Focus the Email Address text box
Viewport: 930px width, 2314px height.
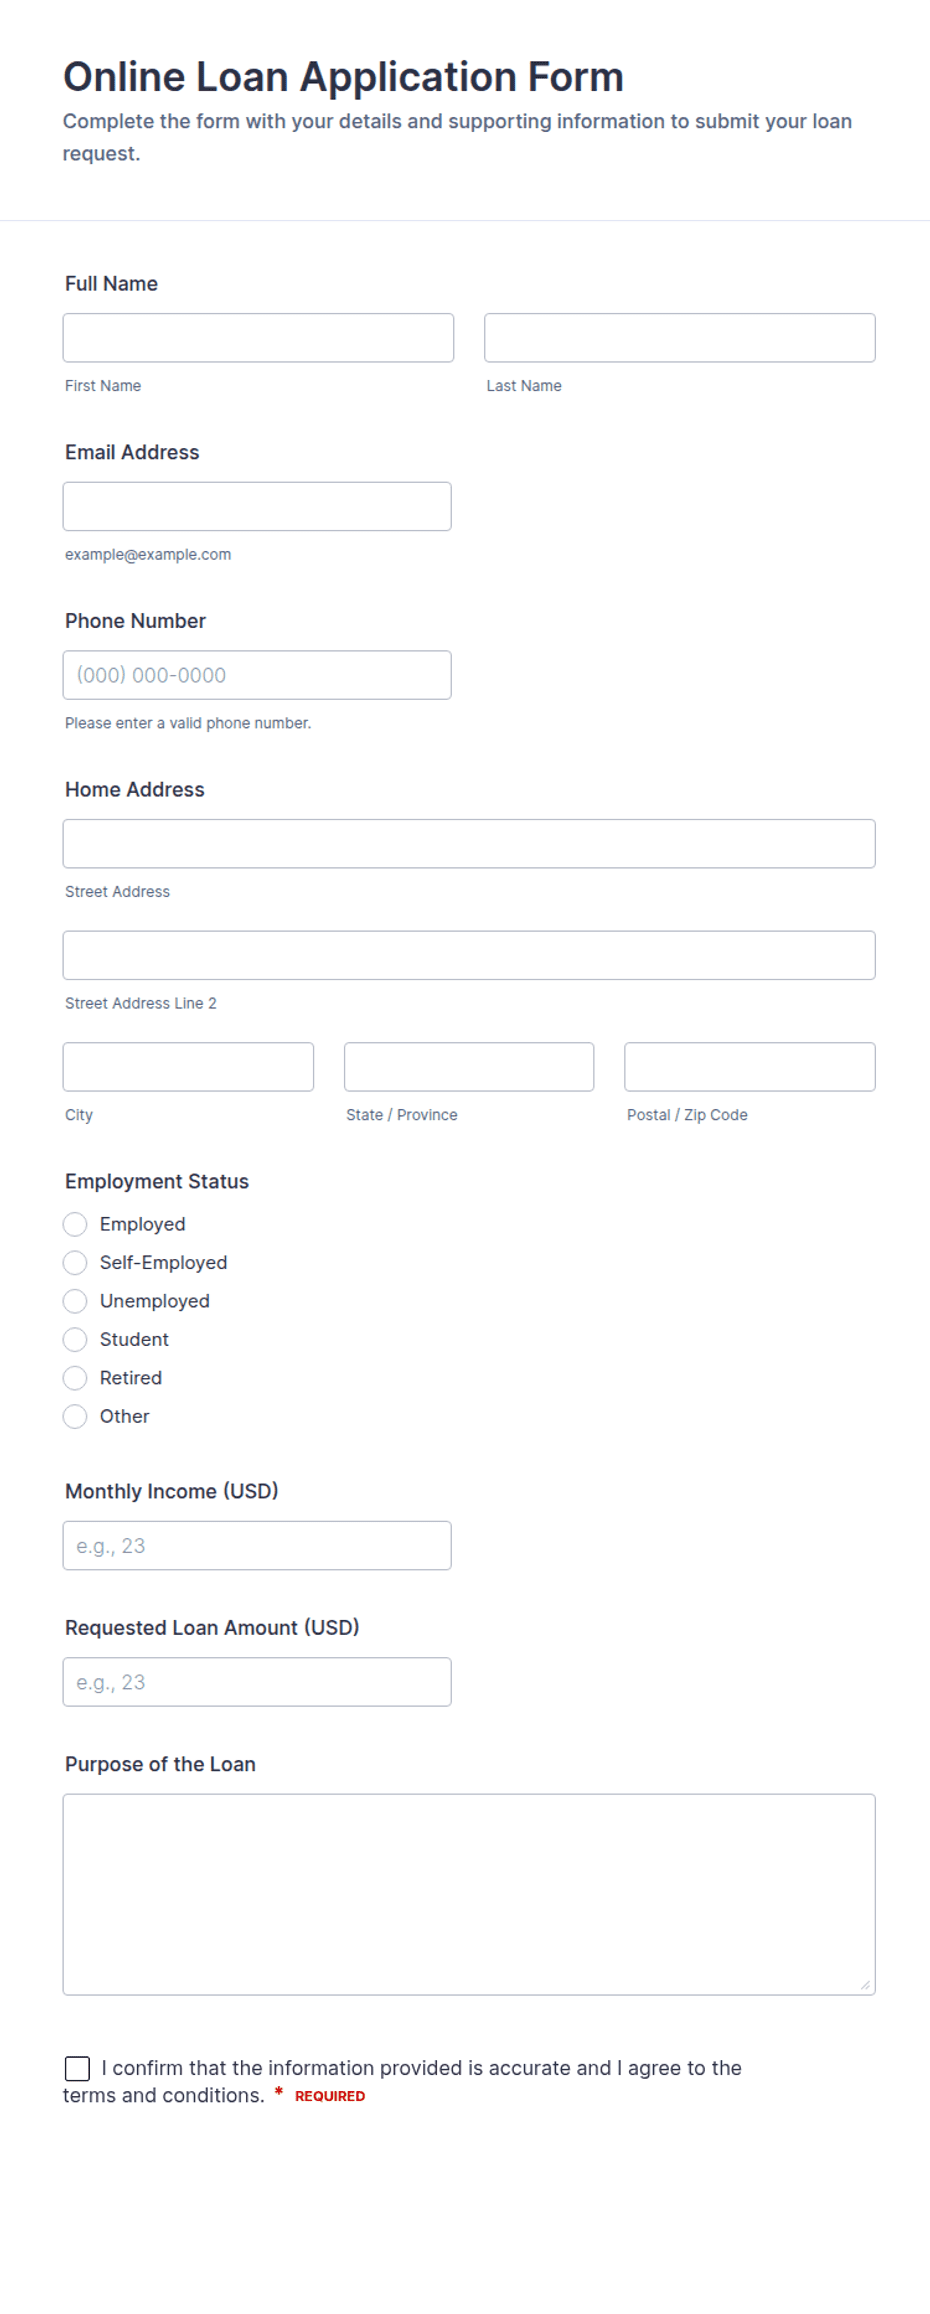click(x=257, y=507)
